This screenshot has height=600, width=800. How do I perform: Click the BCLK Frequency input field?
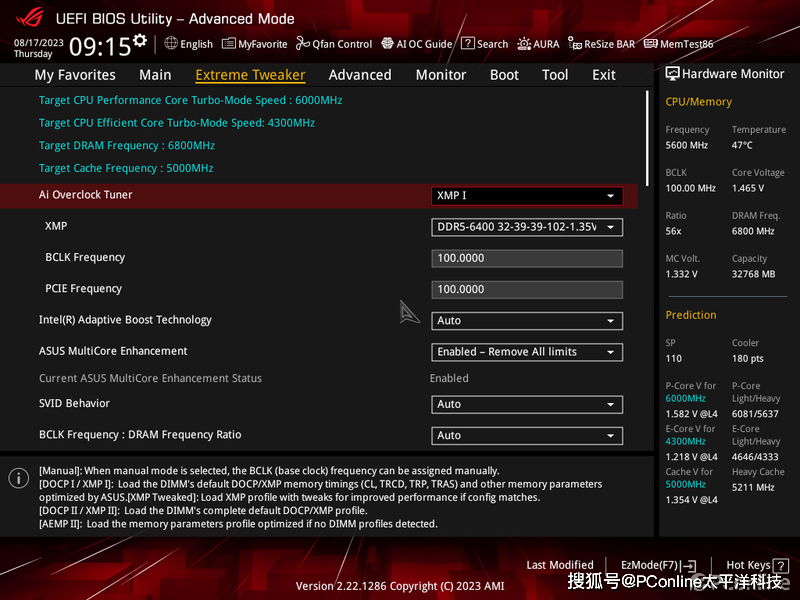click(x=527, y=258)
